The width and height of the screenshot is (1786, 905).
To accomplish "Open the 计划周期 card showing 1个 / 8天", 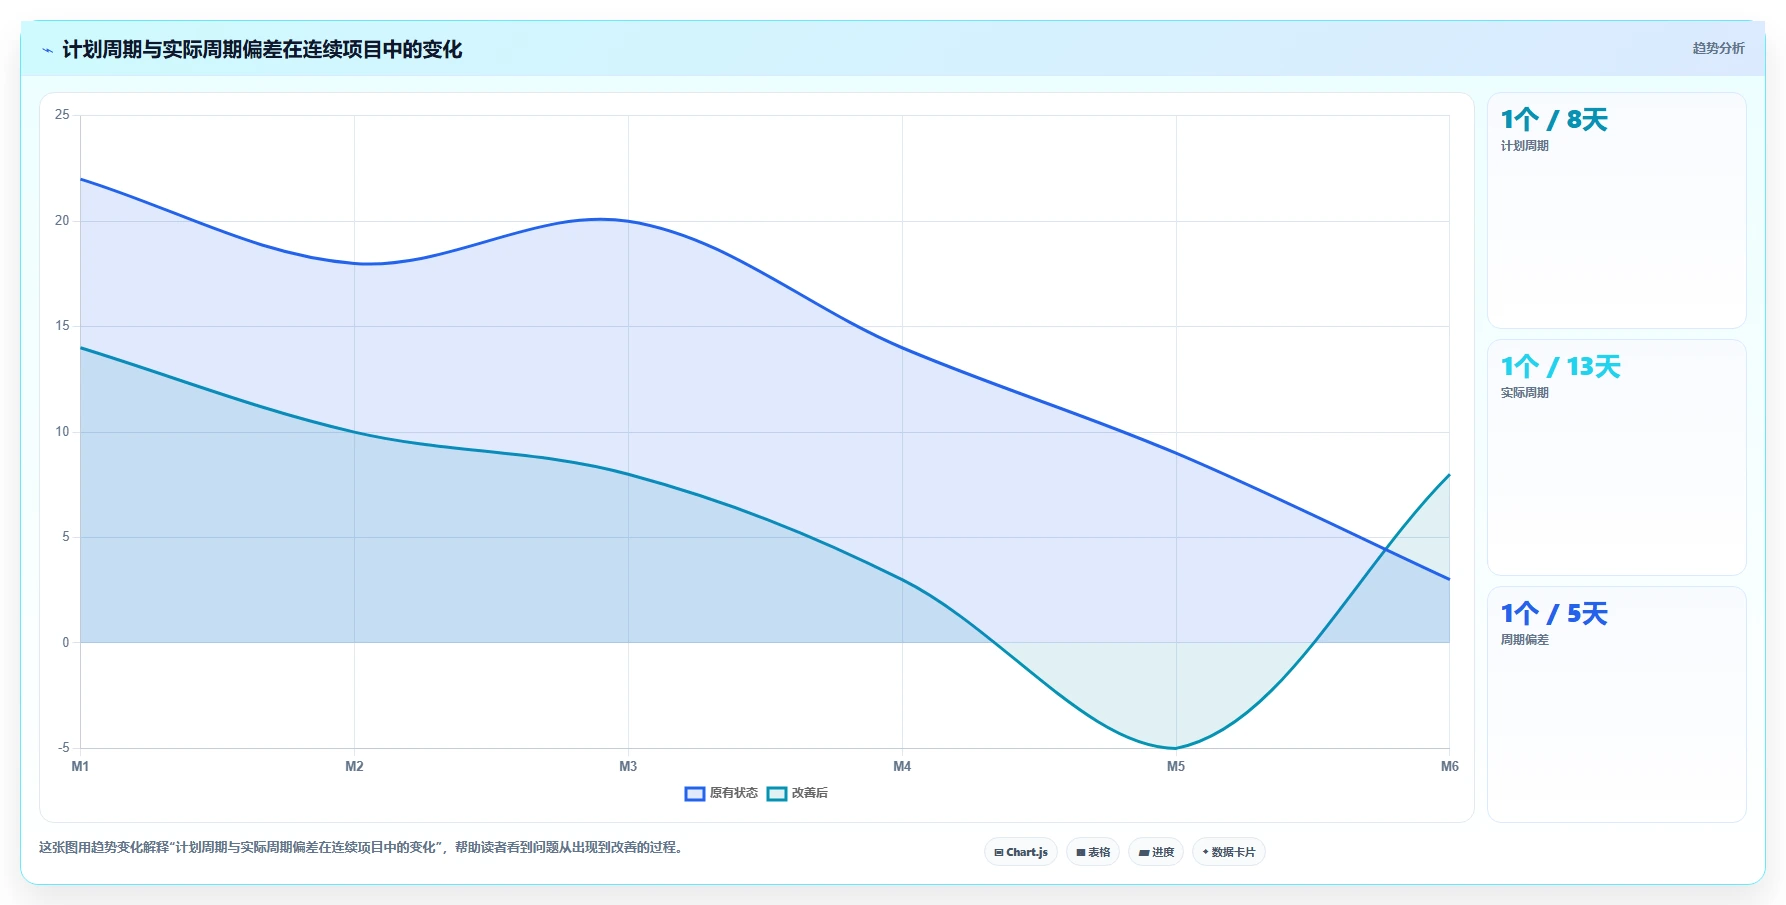I will click(1617, 211).
